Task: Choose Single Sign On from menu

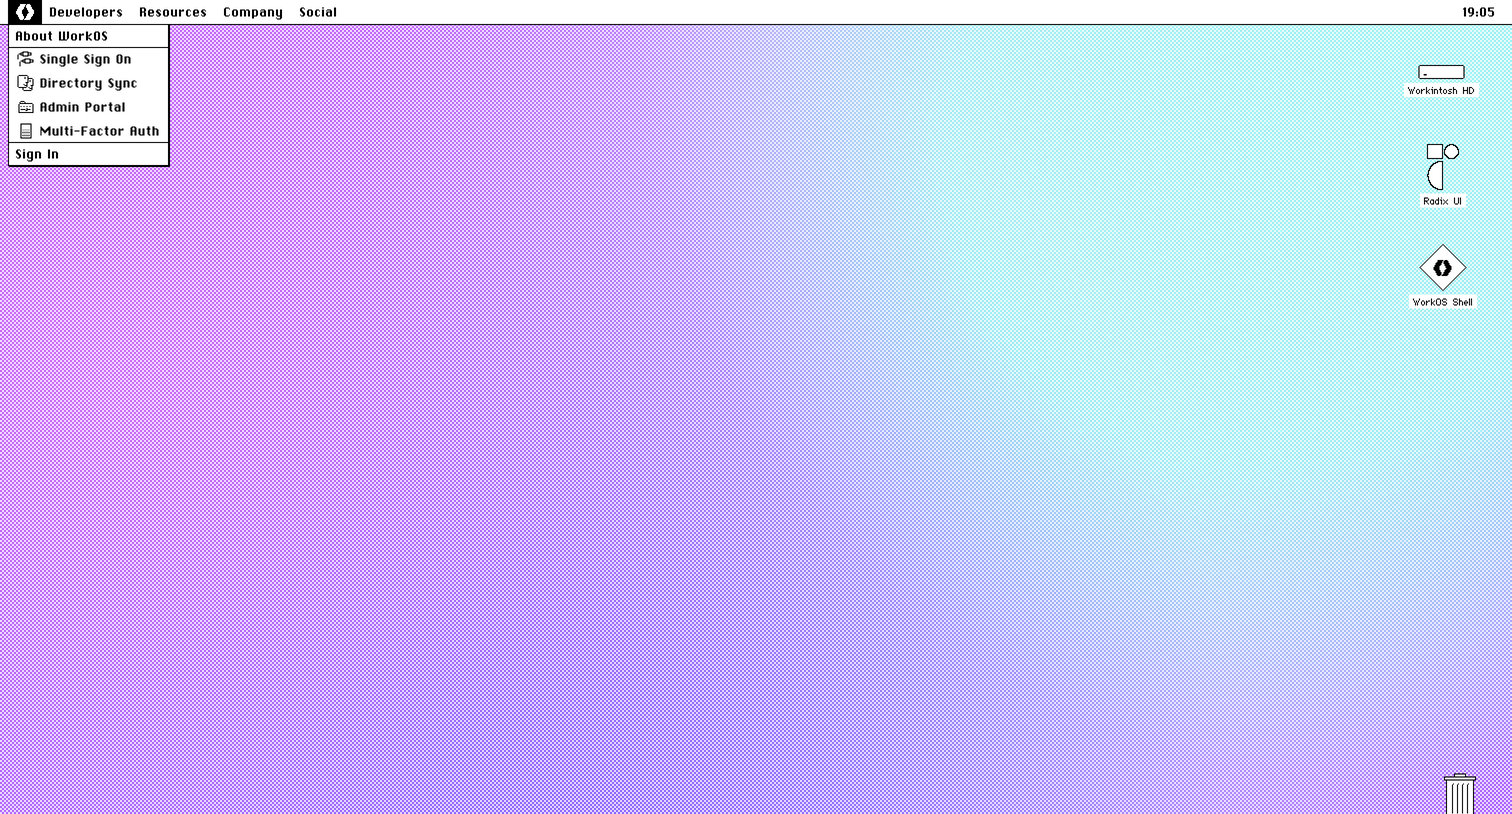Action: [89, 59]
